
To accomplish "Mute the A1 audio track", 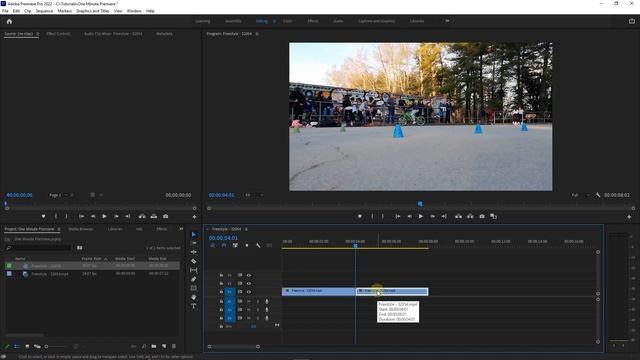I will coord(249,301).
